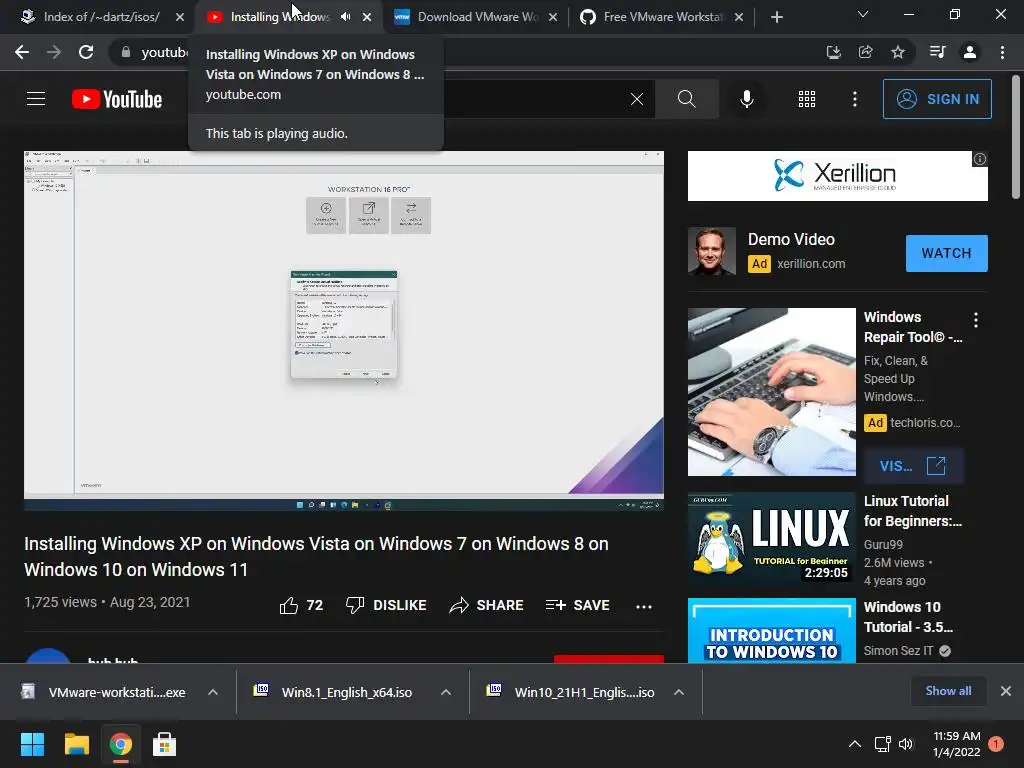Screen dimensions: 1024x768
Task: Open Chrome three-dot menu
Action: click(x=1002, y=52)
